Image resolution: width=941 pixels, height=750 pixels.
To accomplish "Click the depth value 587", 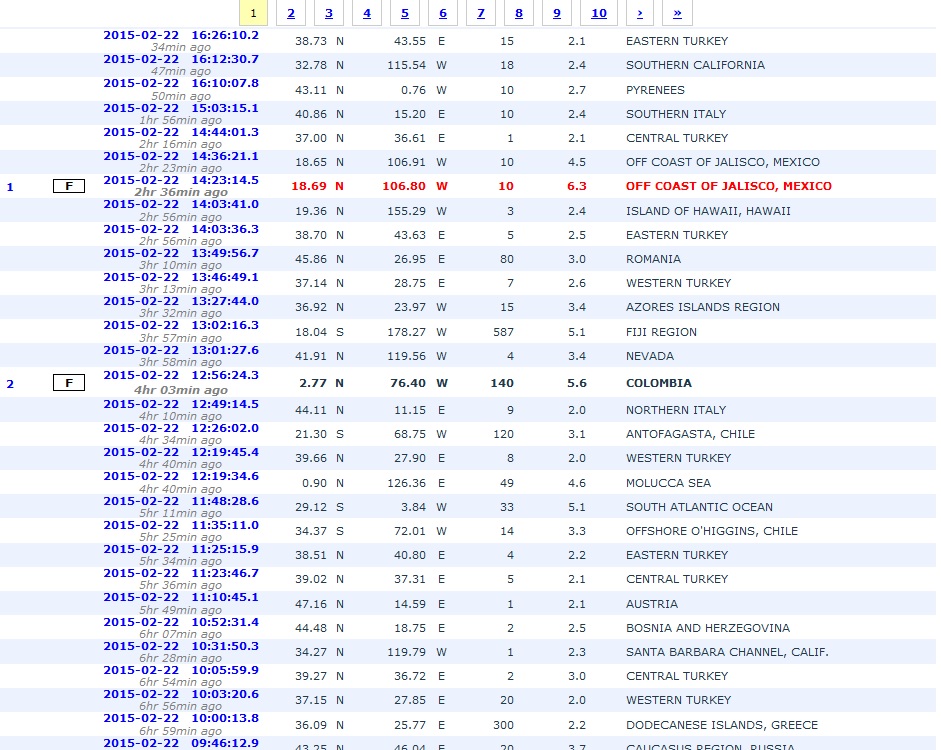I will click(x=504, y=332).
